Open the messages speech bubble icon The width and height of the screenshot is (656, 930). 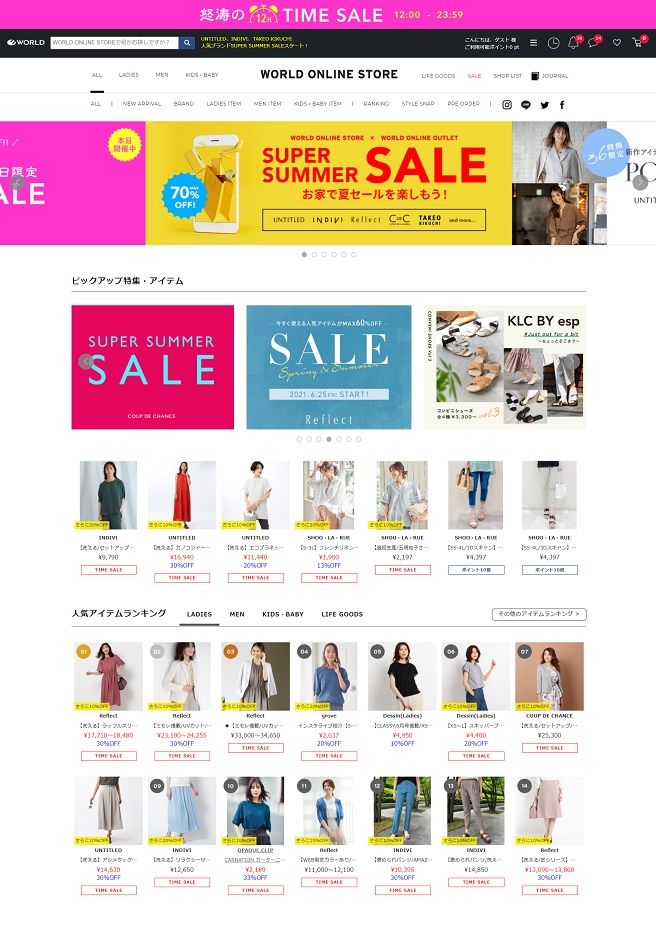(x=593, y=43)
